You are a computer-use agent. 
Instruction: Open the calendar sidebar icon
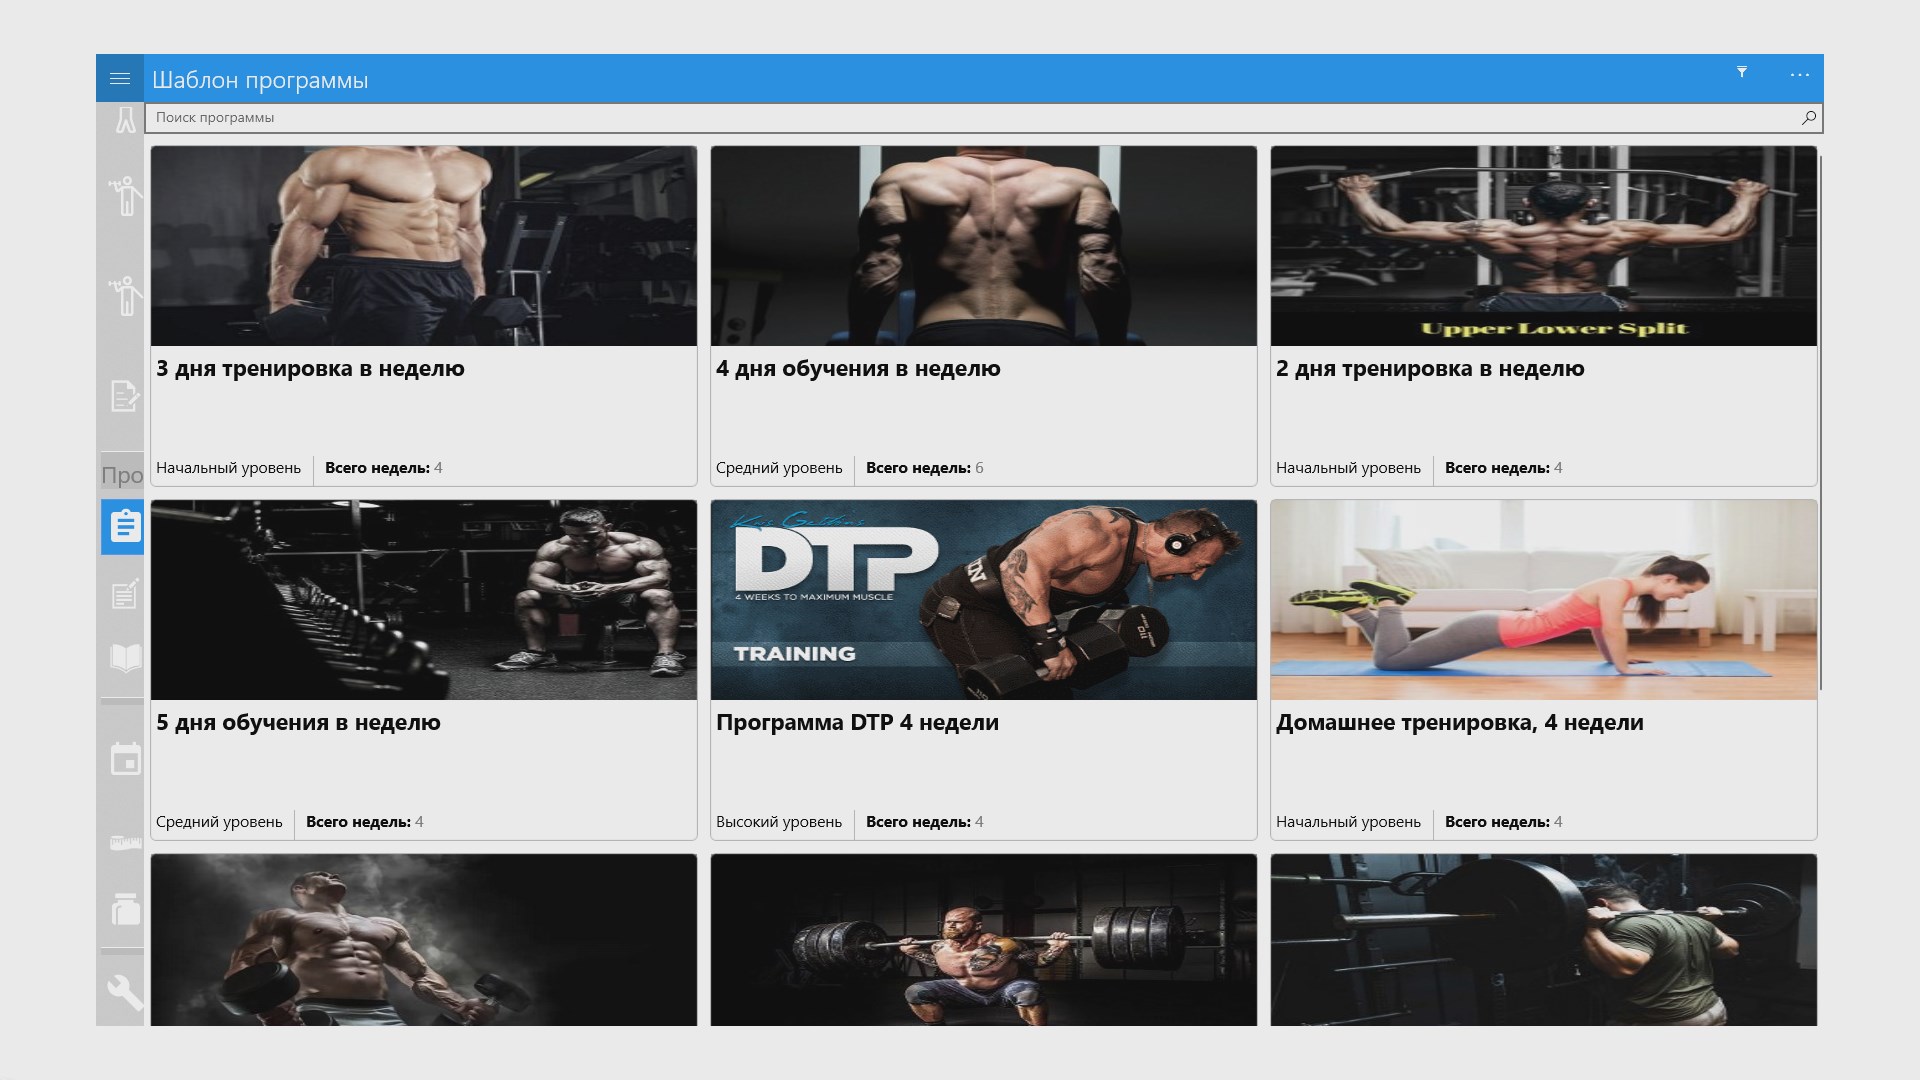coord(125,759)
